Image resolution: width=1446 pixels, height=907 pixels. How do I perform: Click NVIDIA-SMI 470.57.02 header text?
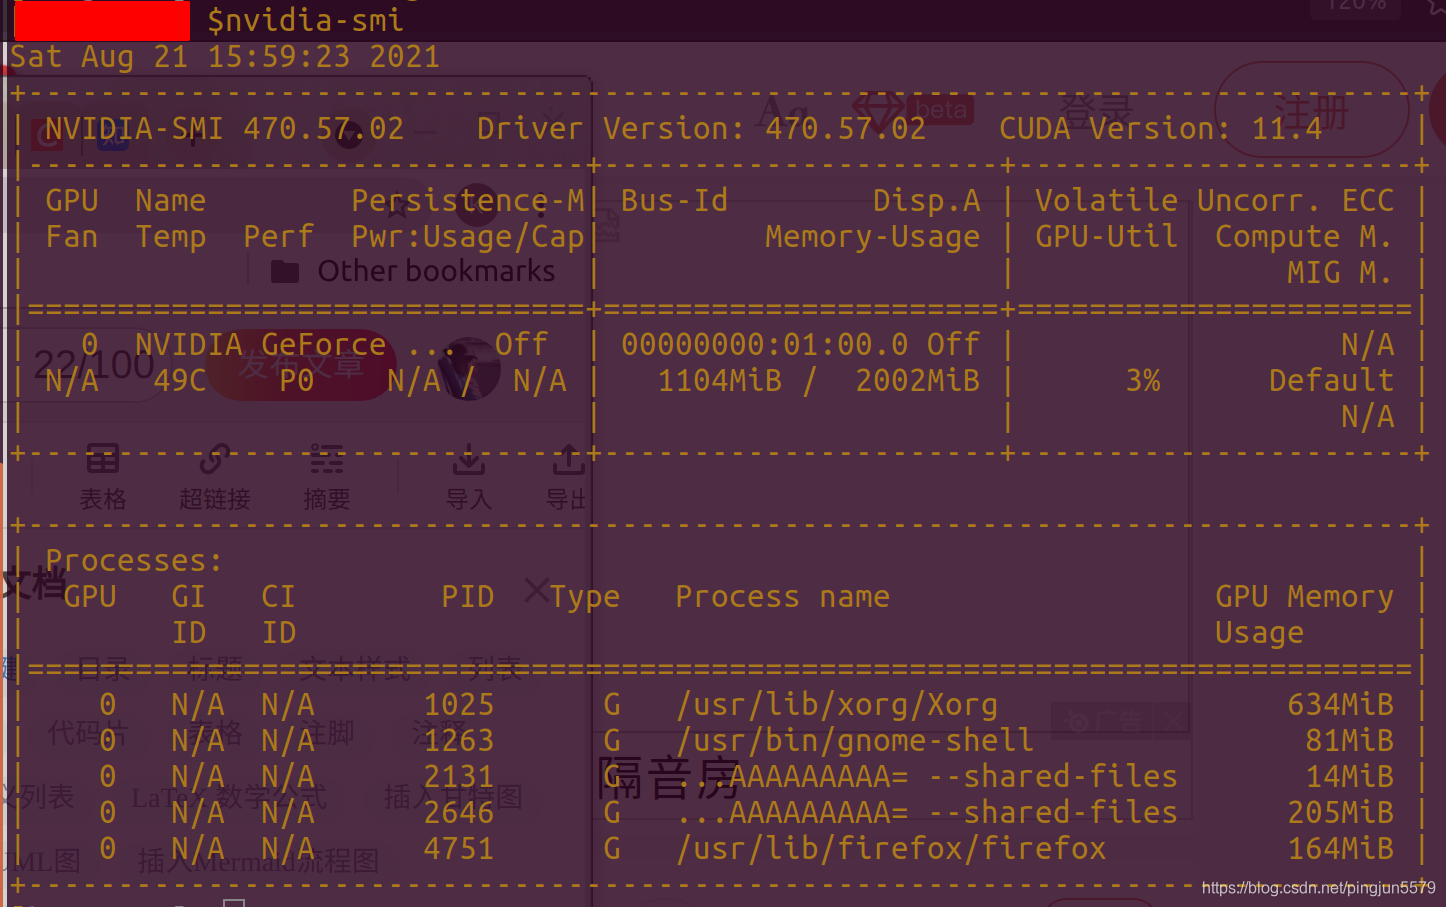click(x=225, y=129)
